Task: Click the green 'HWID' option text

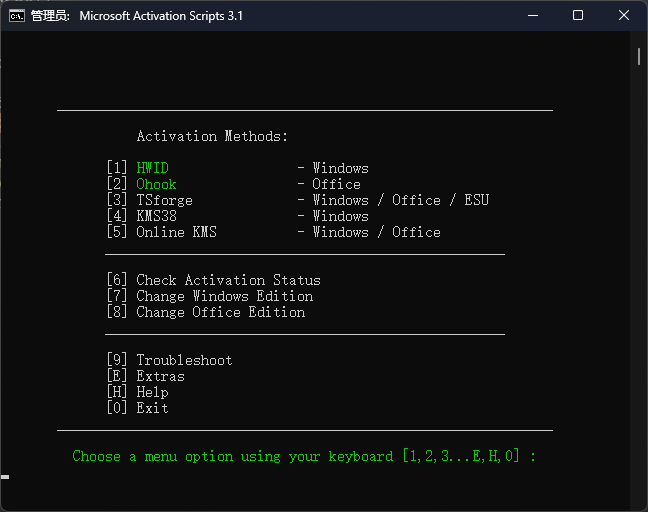Action: pyautogui.click(x=152, y=168)
